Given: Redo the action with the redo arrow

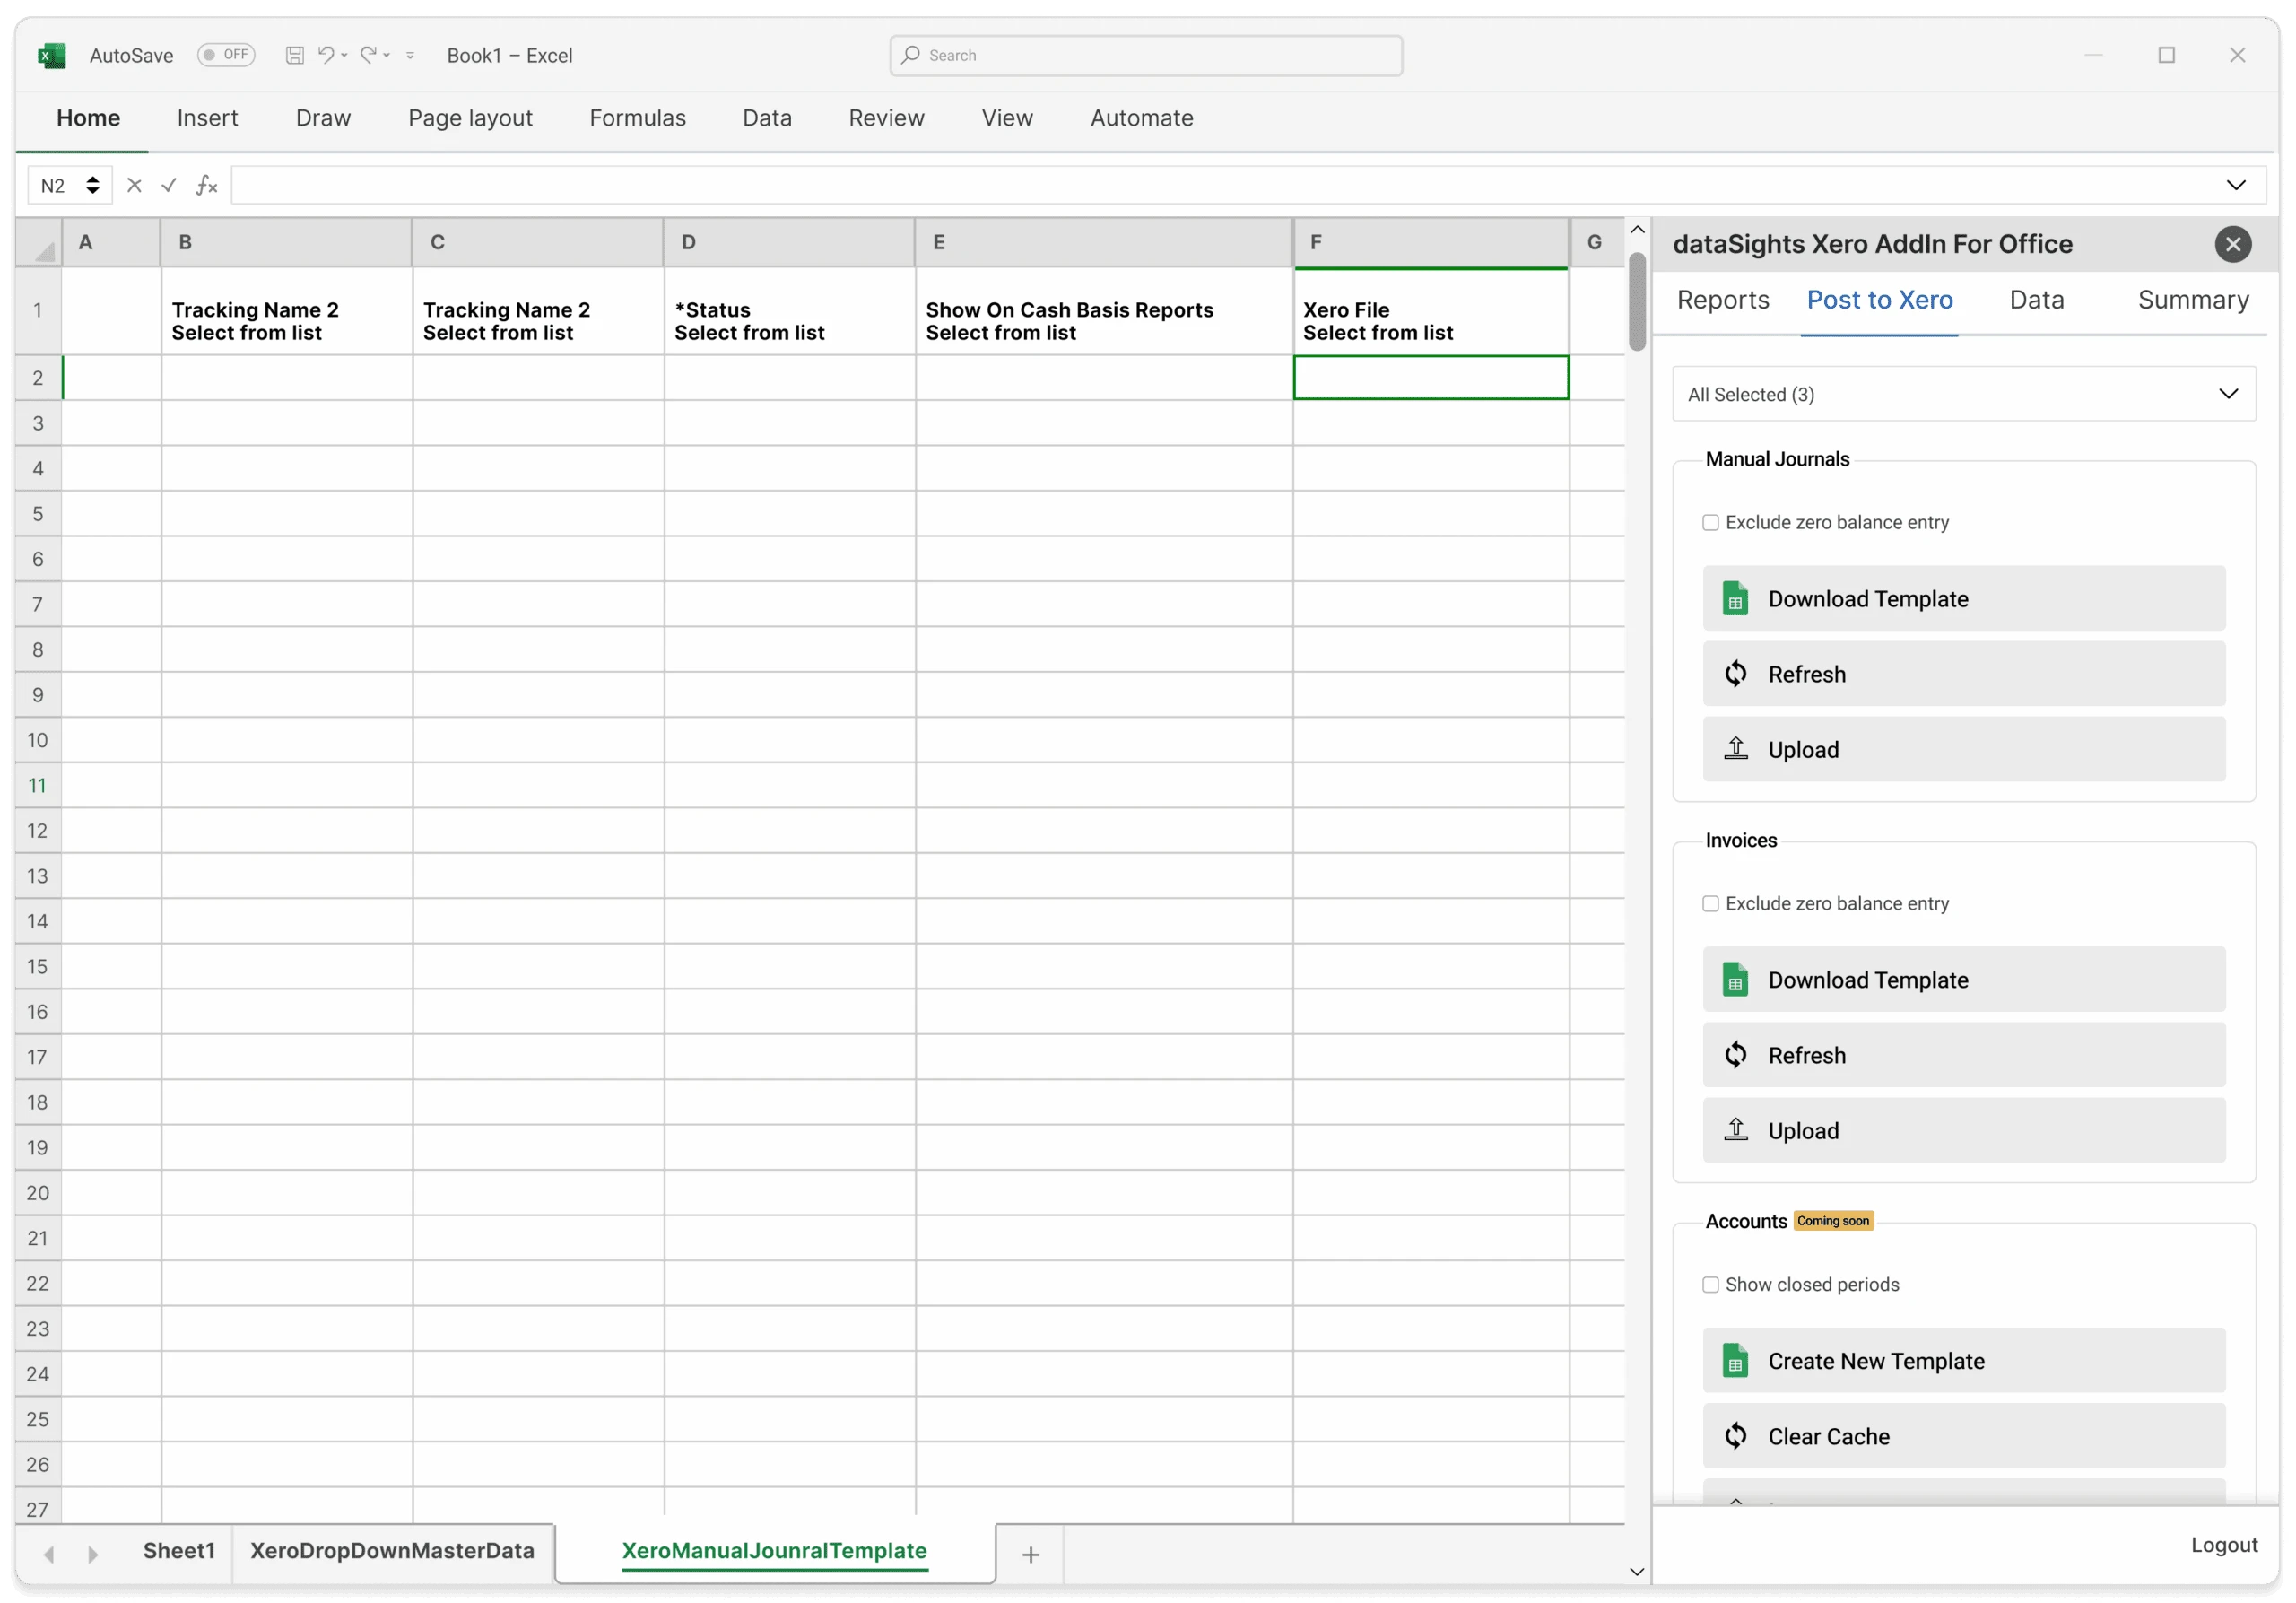Looking at the screenshot, I should click(x=369, y=55).
